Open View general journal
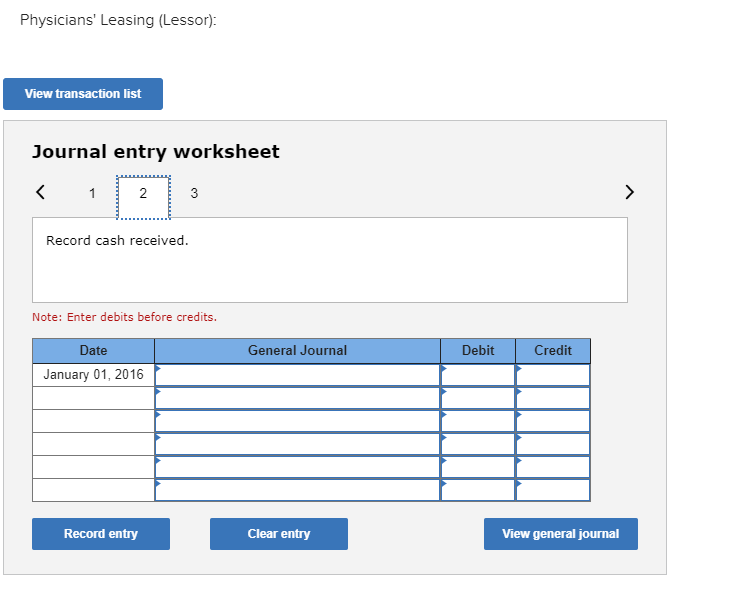747x596 pixels. 561,534
